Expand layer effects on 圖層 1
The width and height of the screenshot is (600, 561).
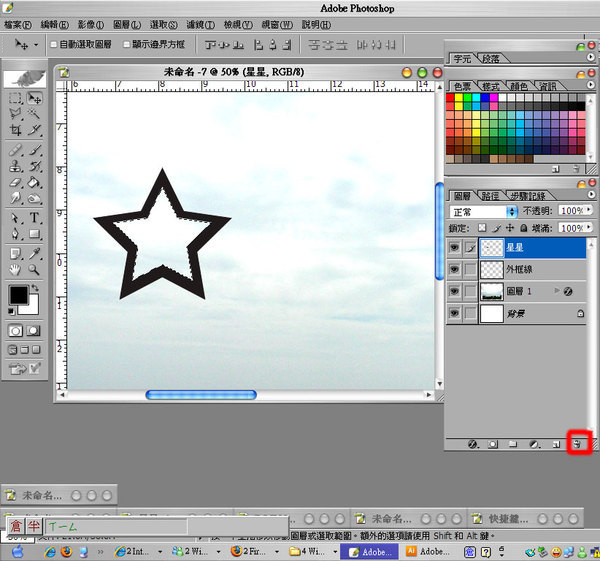(x=558, y=291)
